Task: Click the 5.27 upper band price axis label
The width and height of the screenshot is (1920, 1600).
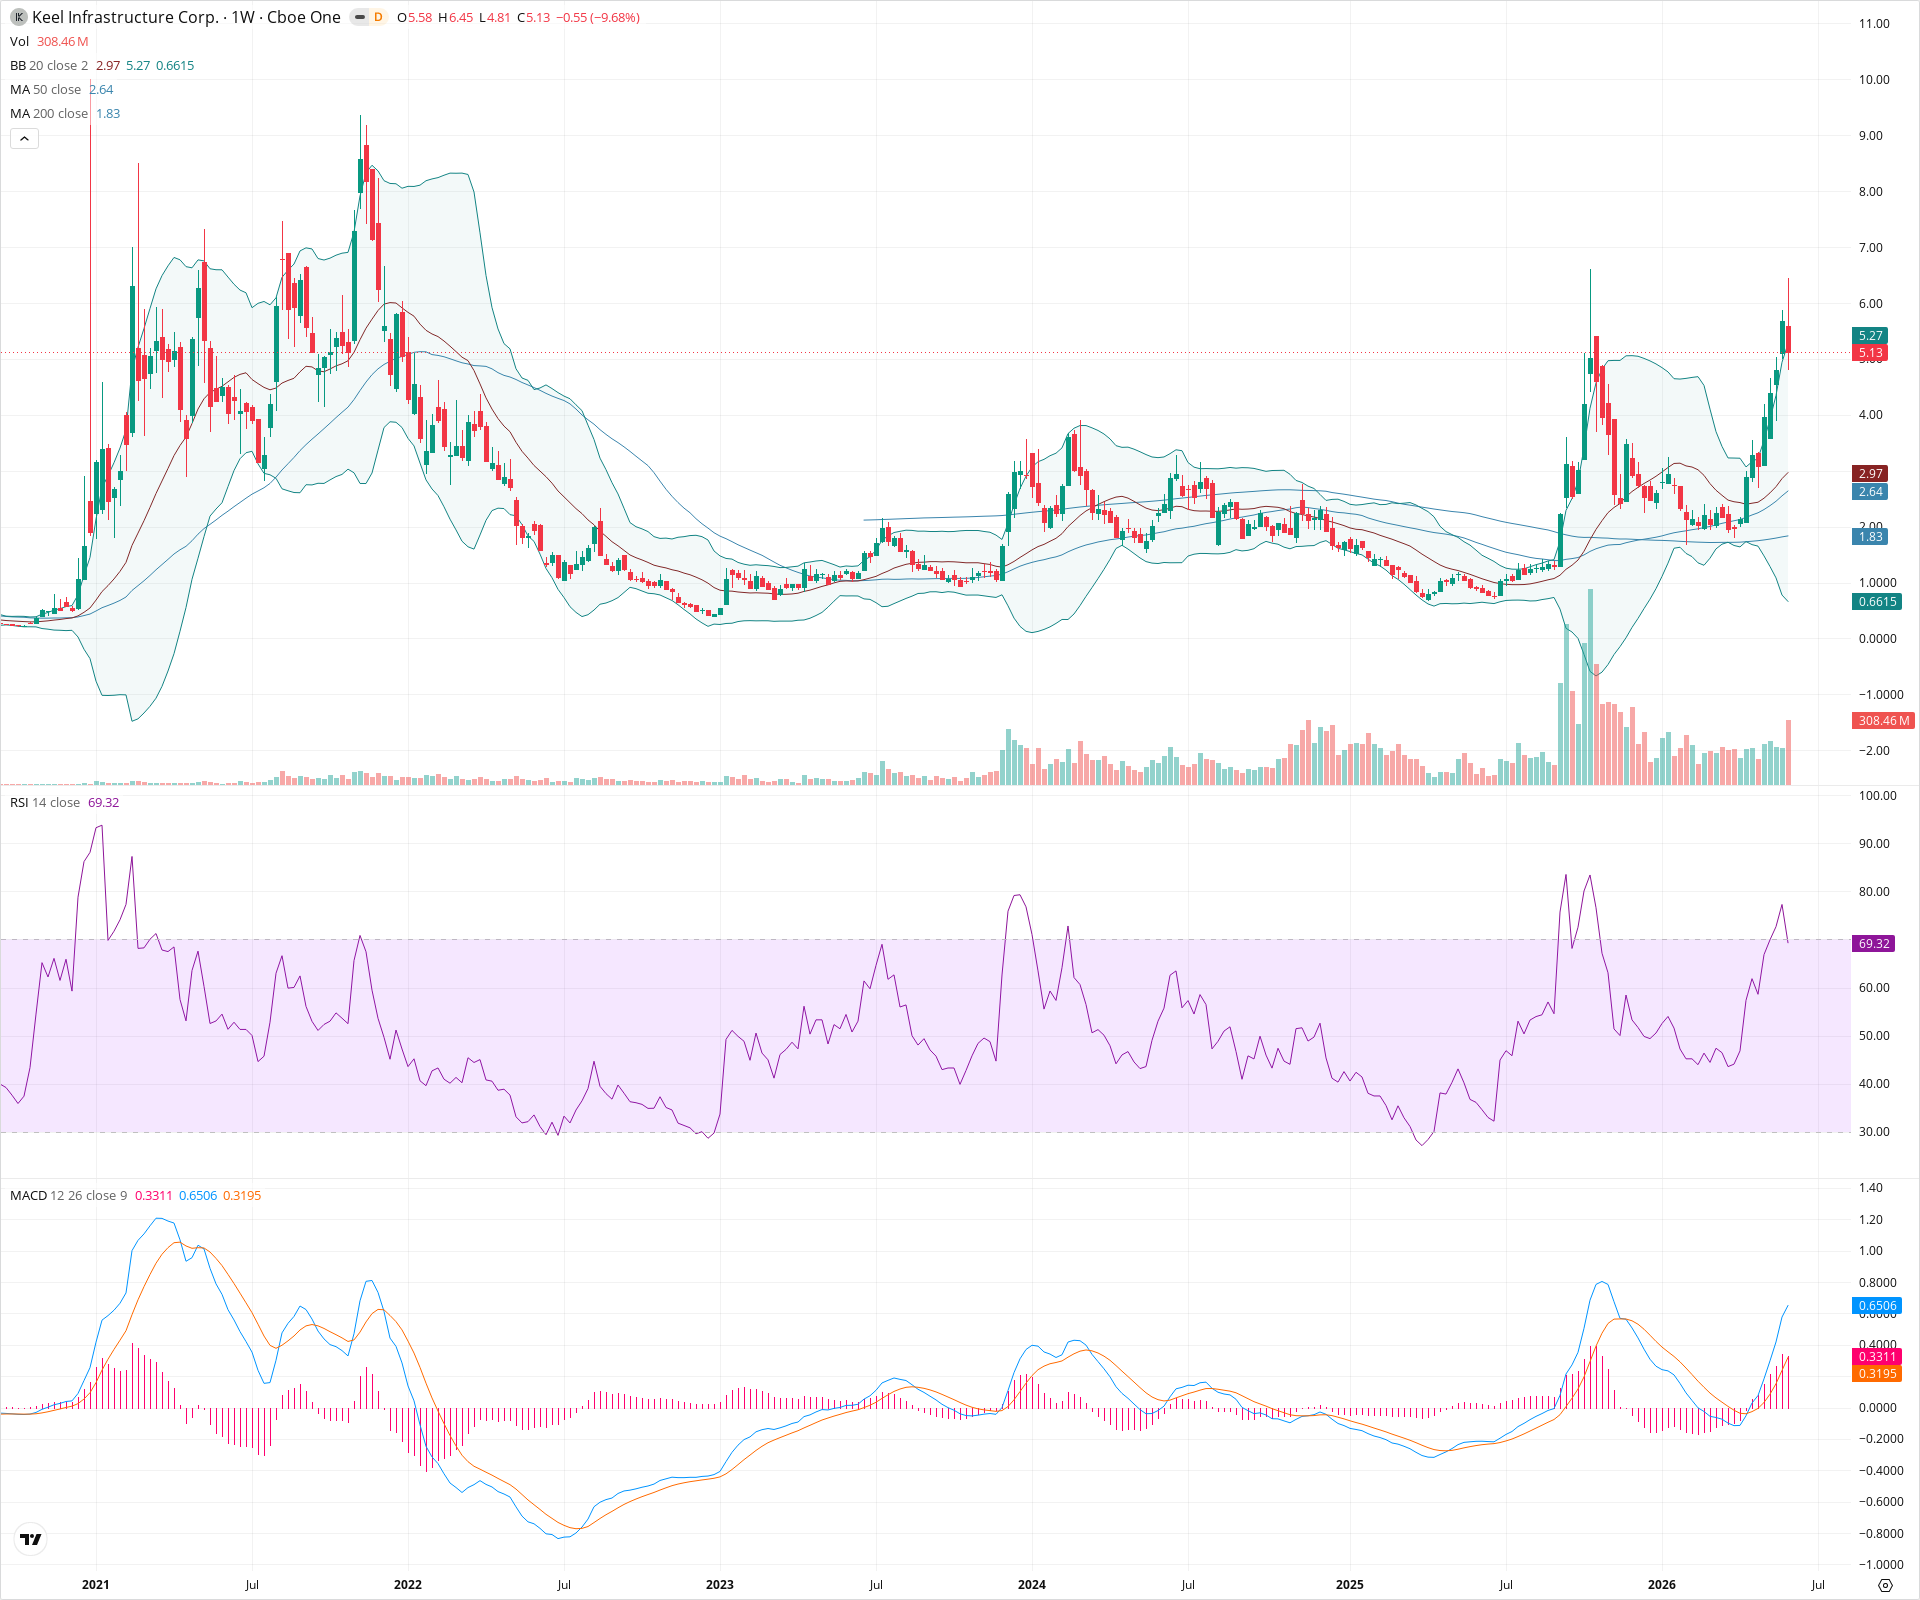Action: pyautogui.click(x=1870, y=336)
